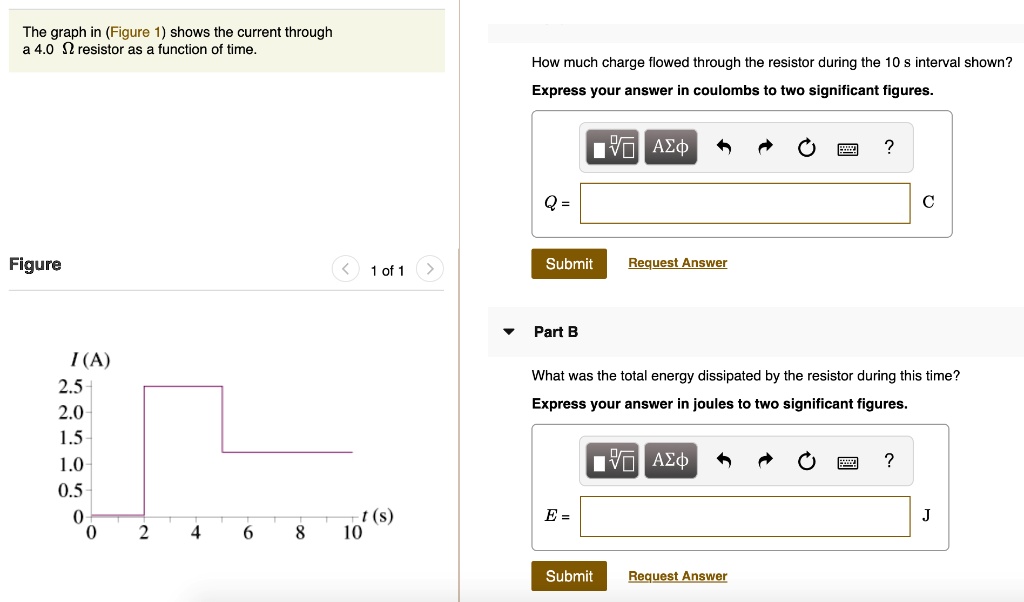Open the keyboard shortcuts icon in Part A toolbar
This screenshot has height=602, width=1024.
[x=848, y=147]
